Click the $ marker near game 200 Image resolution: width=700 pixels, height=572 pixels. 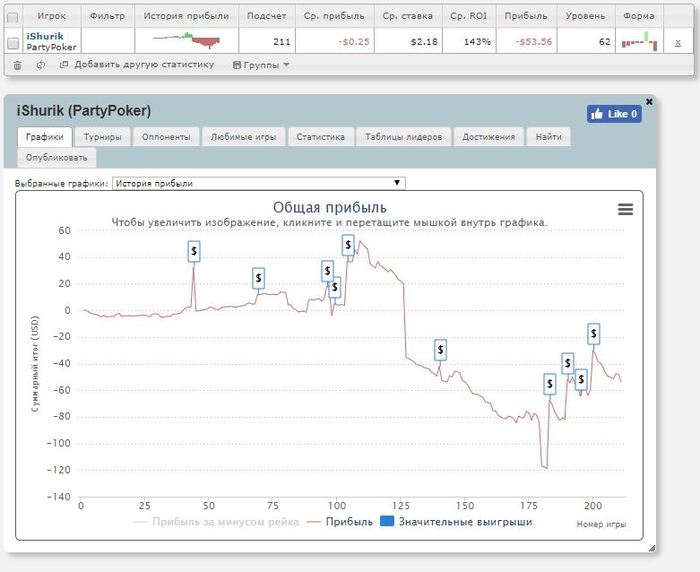[x=593, y=334]
